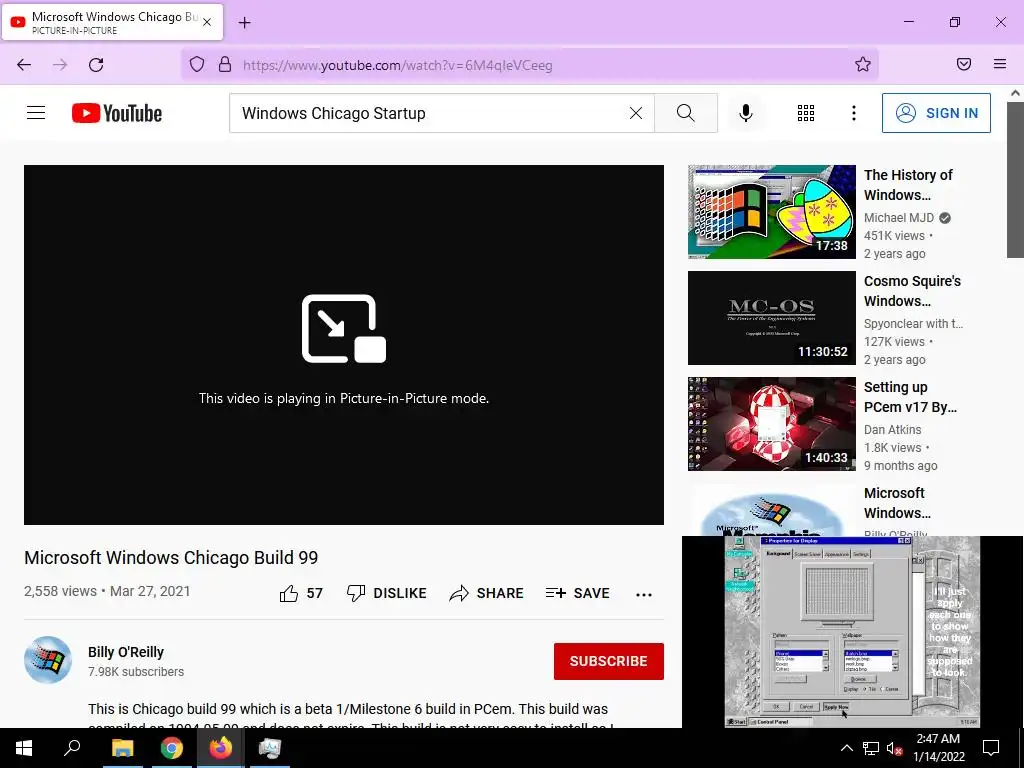Open the YouTube apps grid
This screenshot has width=1024, height=768.
point(806,113)
